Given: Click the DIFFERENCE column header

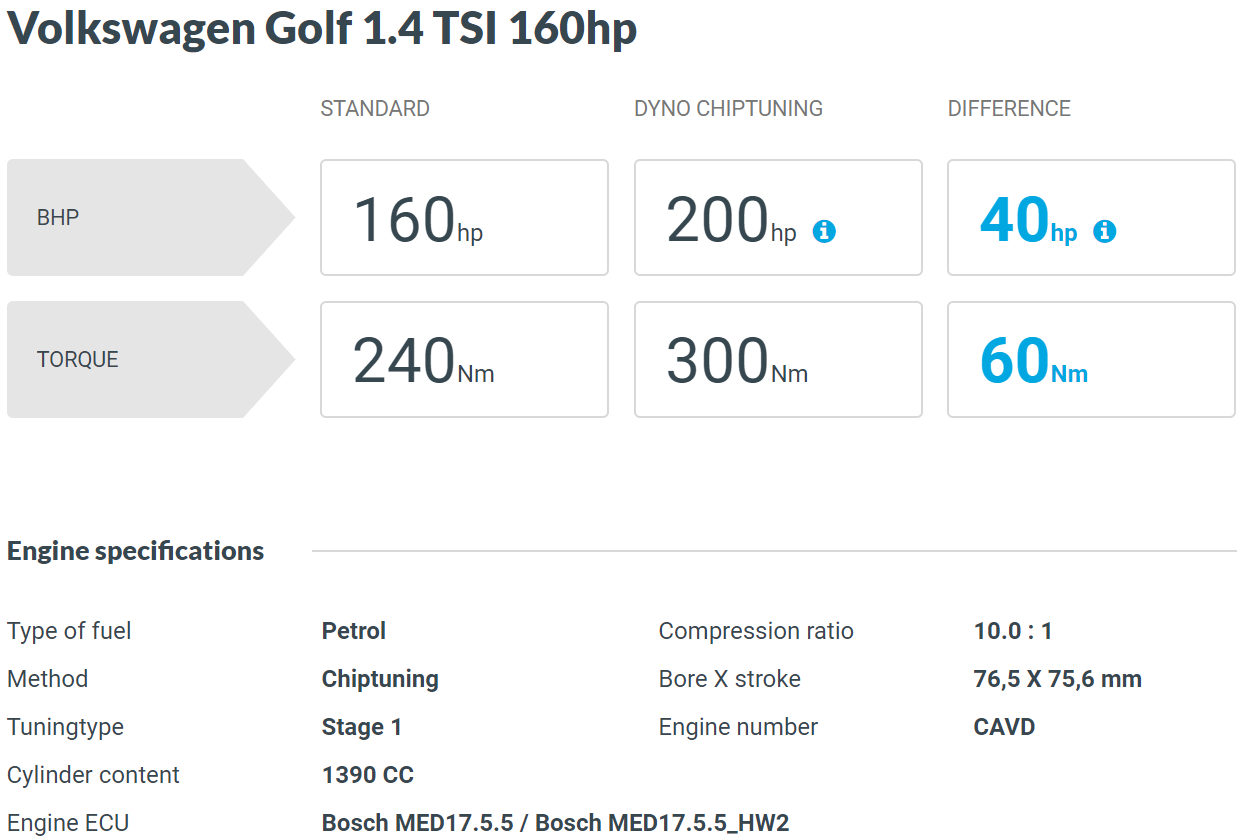Looking at the screenshot, I should (1009, 109).
